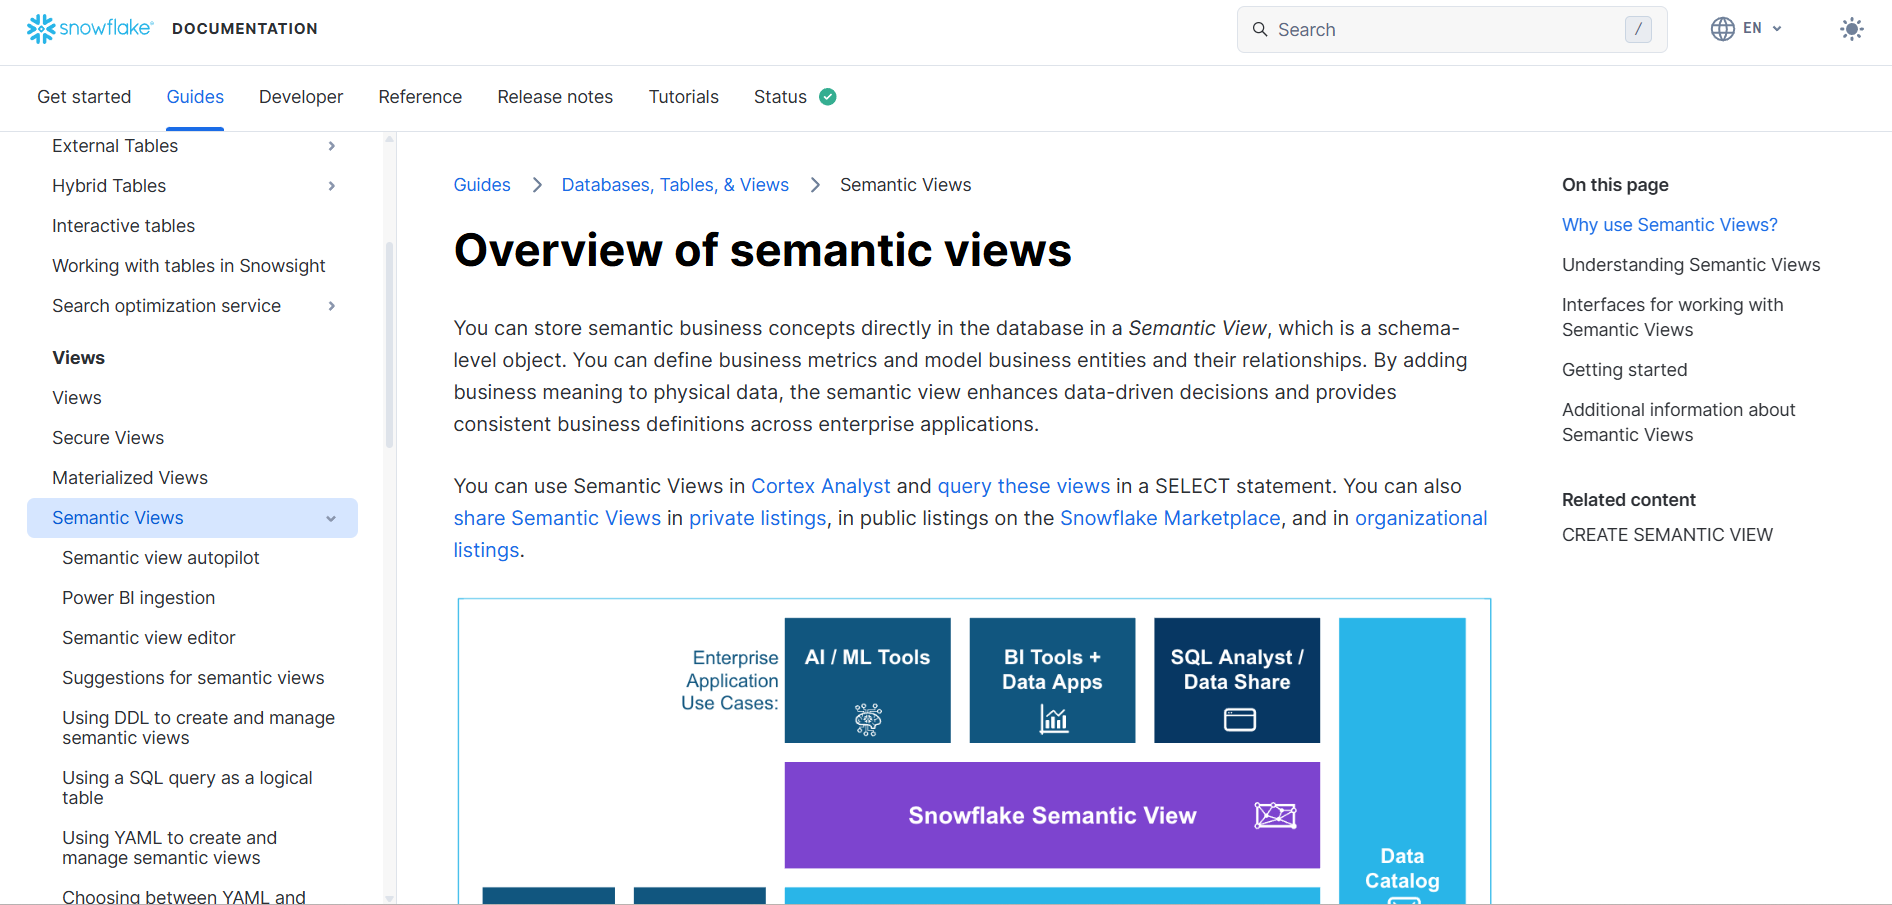Click the sidebar vertical scrollbar
1892x905 pixels.
(x=390, y=345)
